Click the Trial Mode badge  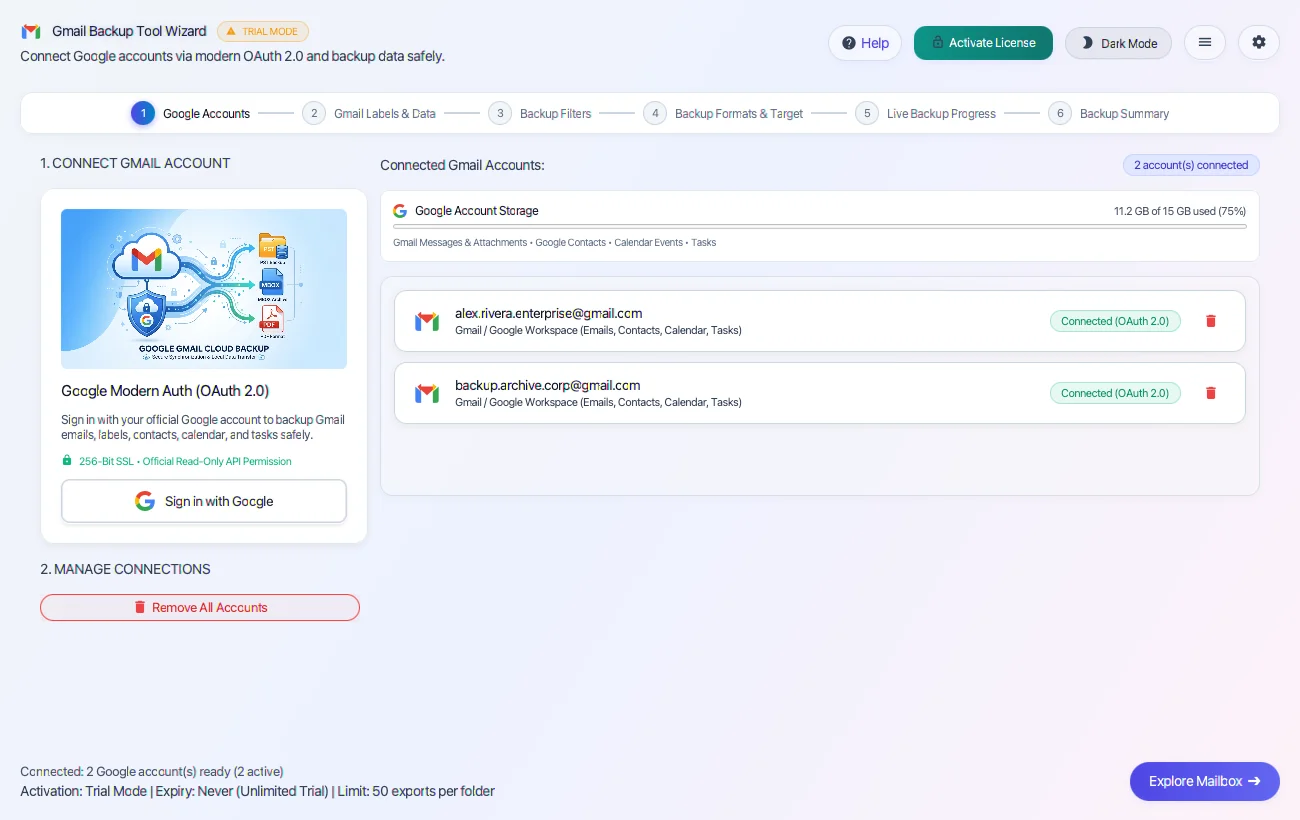click(x=263, y=32)
